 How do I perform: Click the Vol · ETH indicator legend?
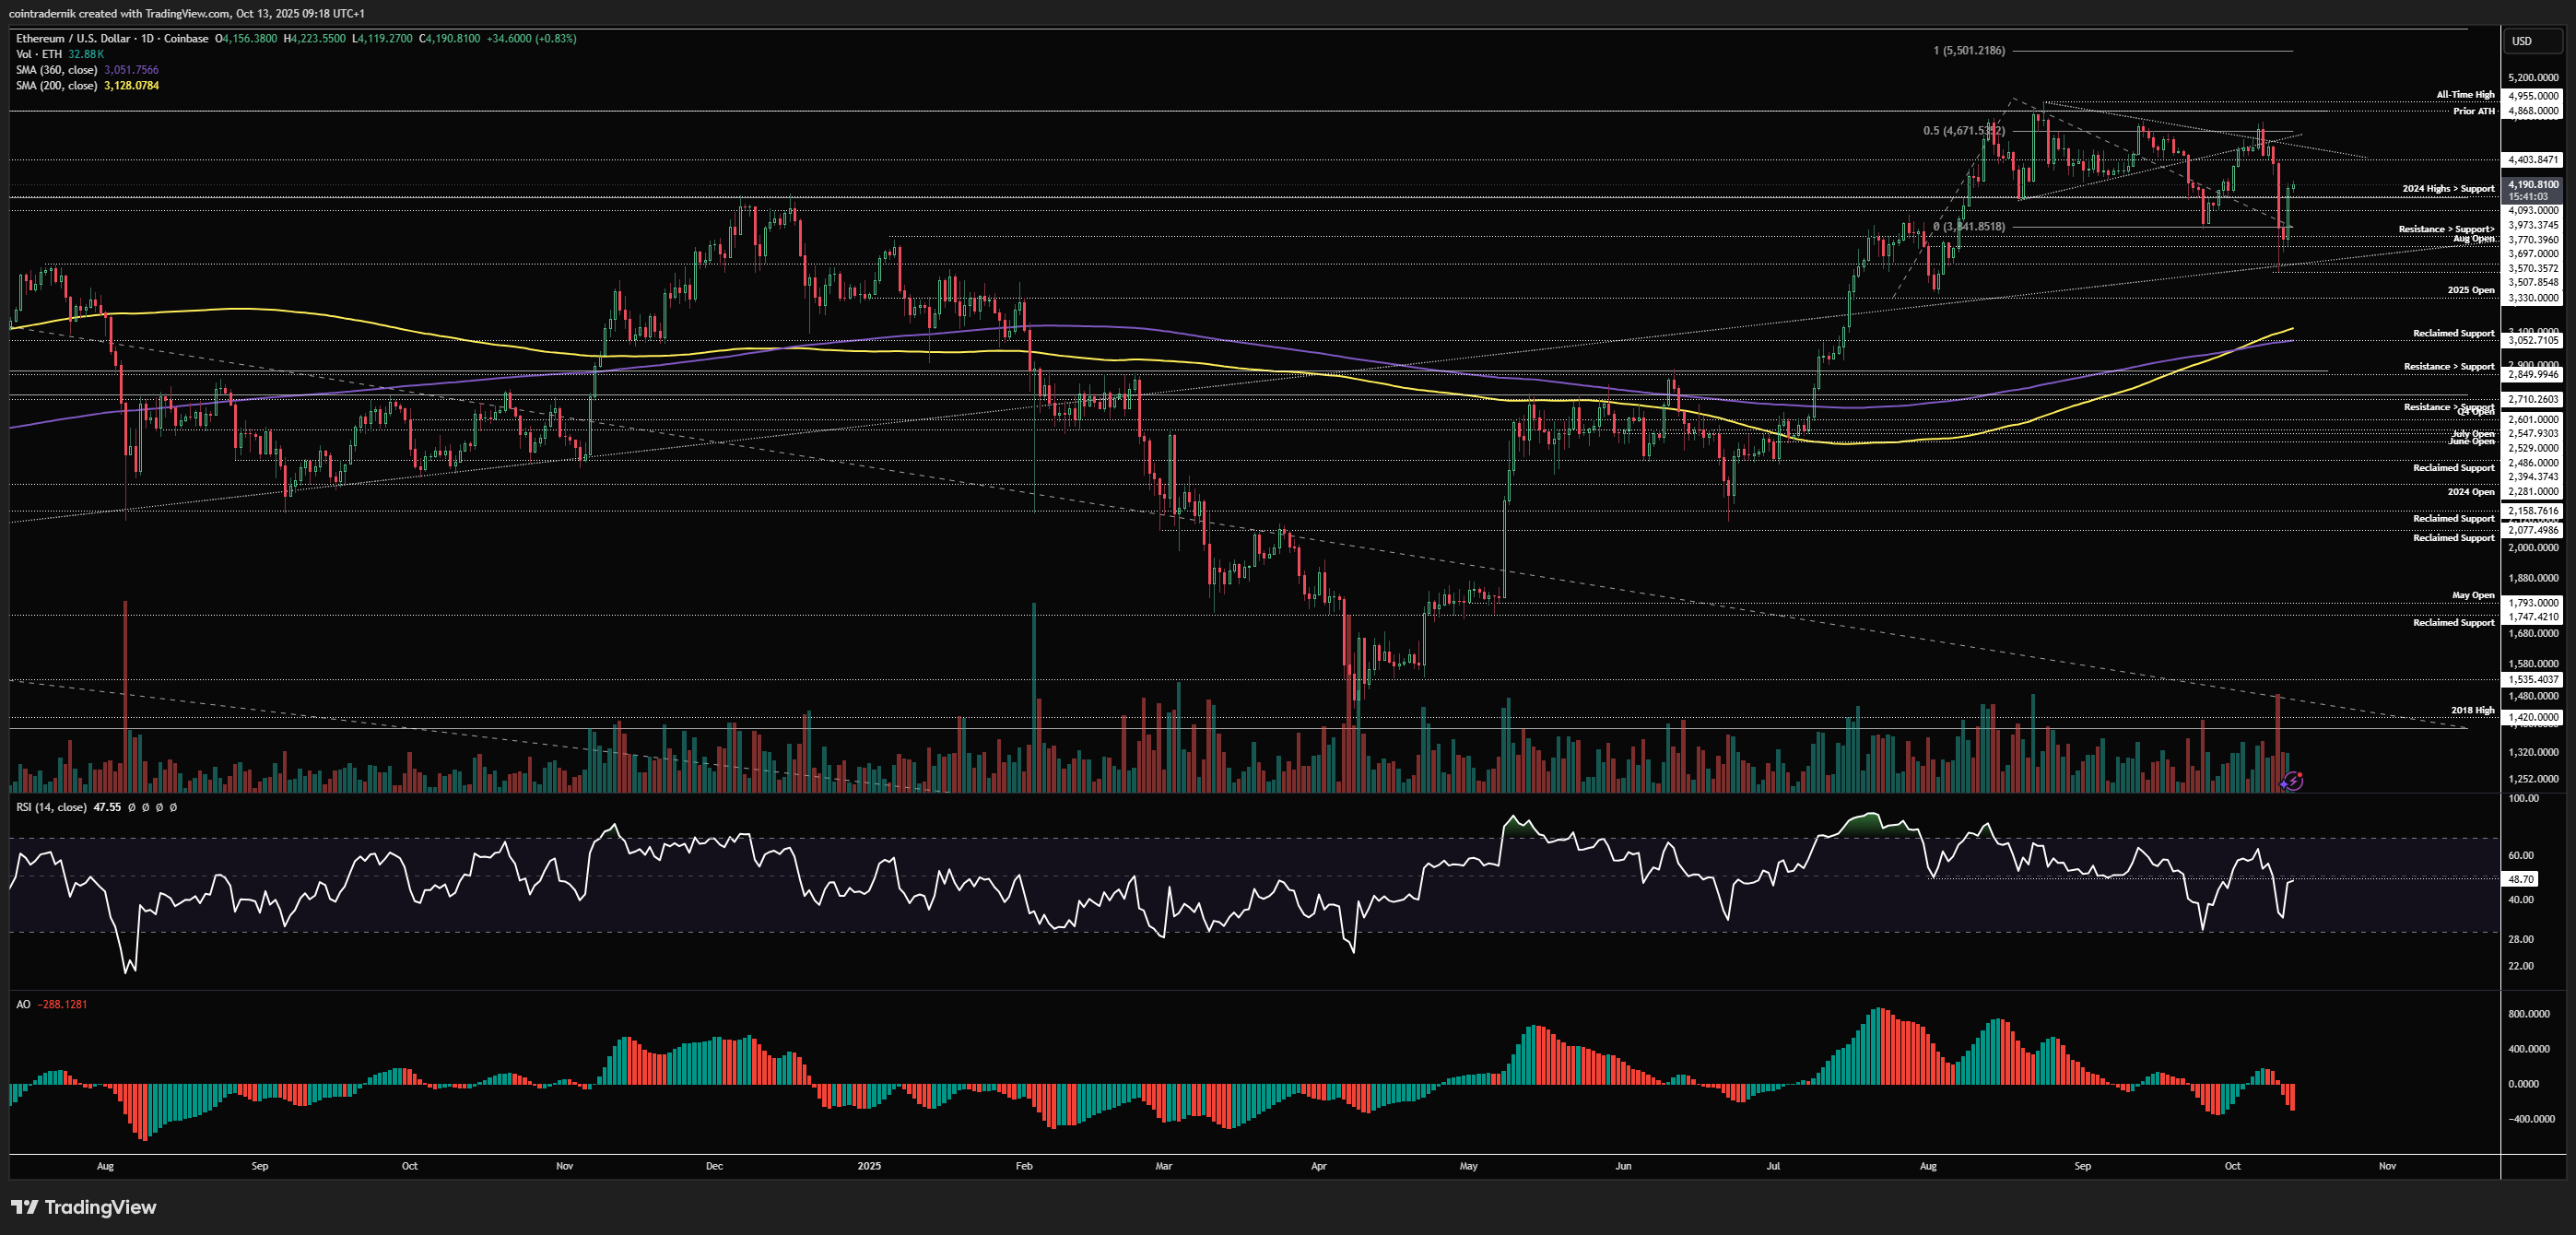click(39, 54)
